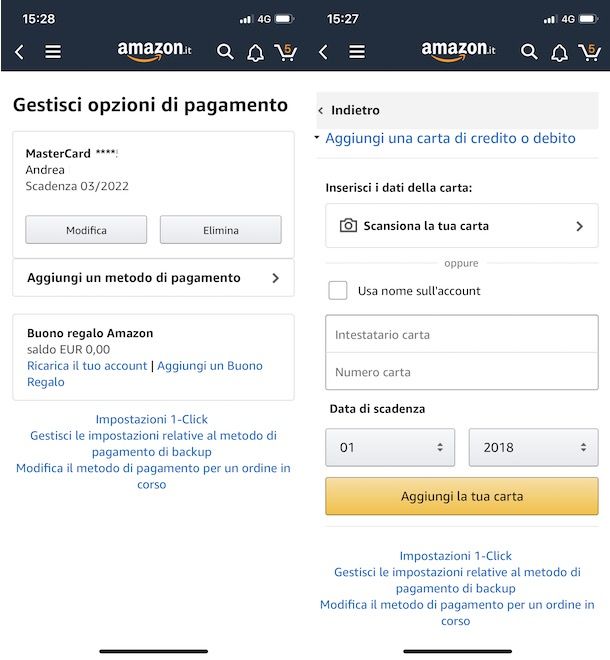This screenshot has height=660, width=610.
Task: Open the shopping cart on right screen
Action: (x=590, y=52)
